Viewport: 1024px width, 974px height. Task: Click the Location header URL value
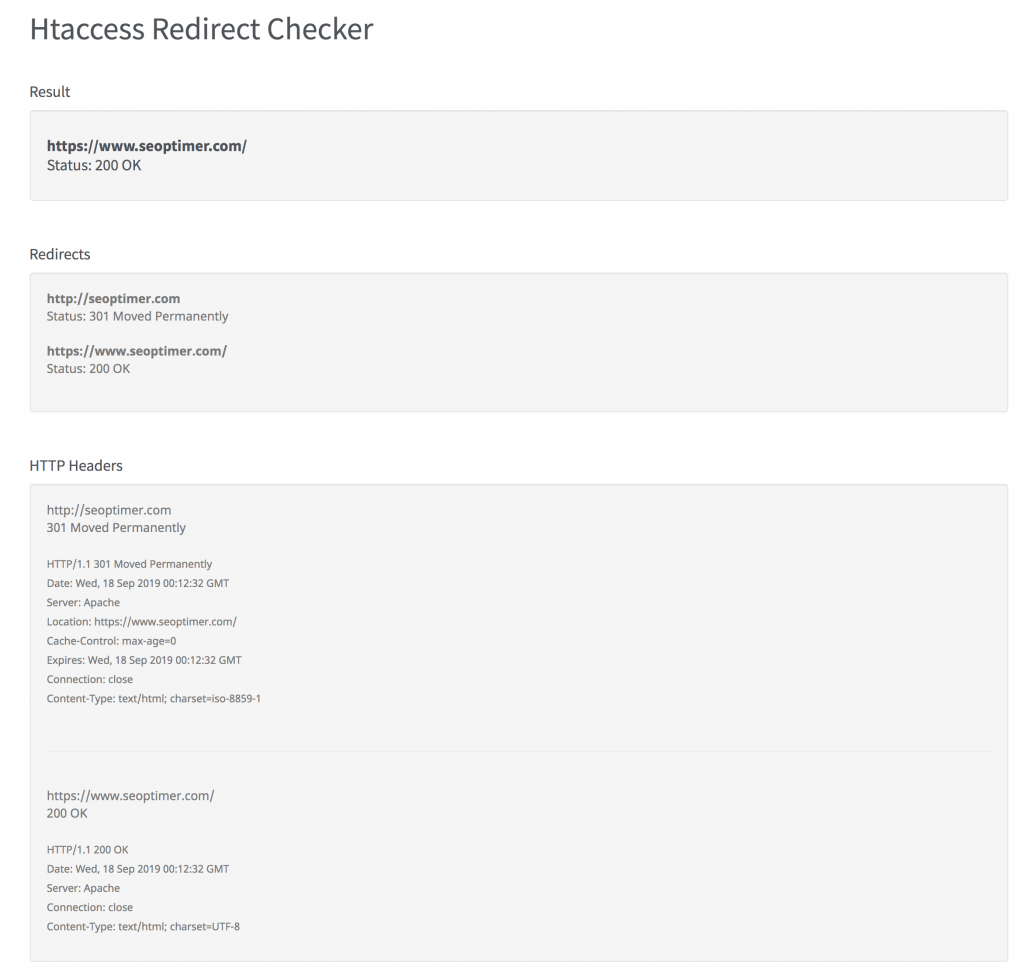click(x=165, y=622)
